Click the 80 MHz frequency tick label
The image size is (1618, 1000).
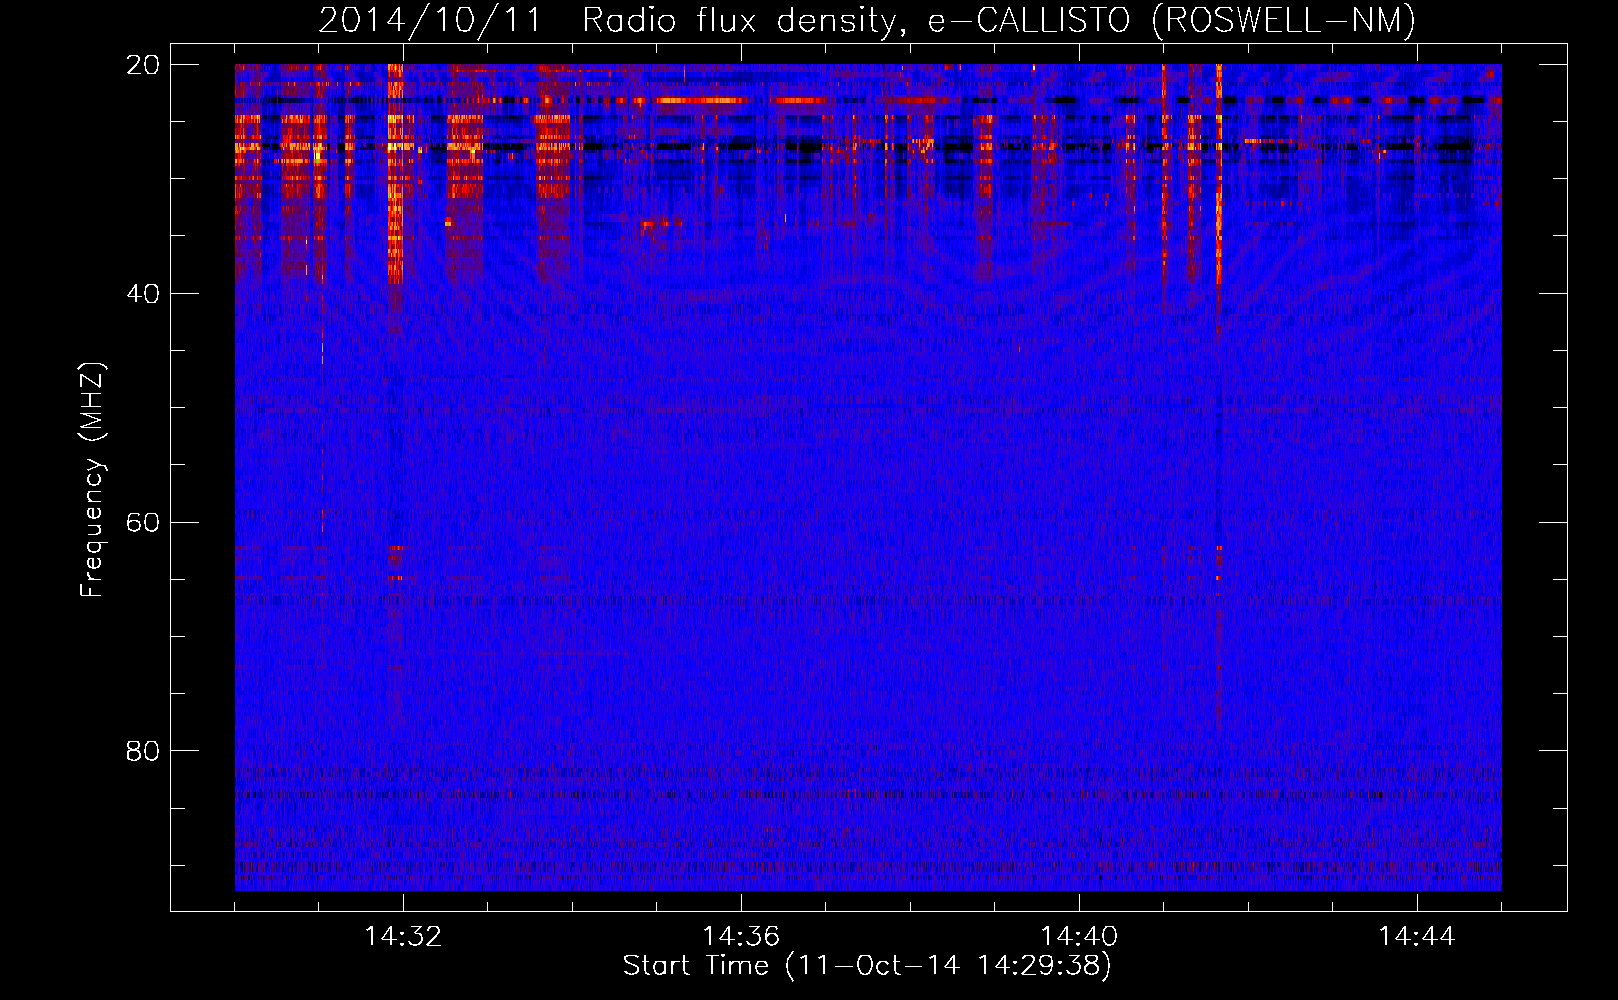(143, 751)
